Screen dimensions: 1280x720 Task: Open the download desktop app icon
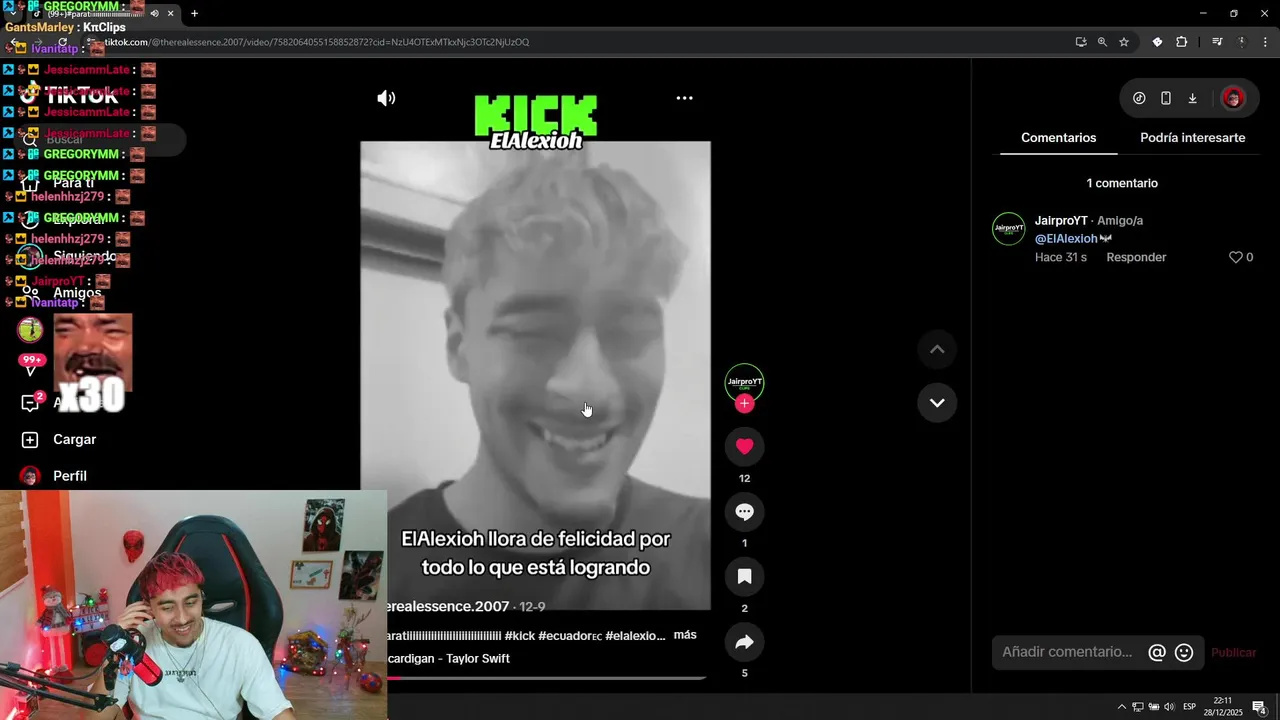pyautogui.click(x=1192, y=98)
